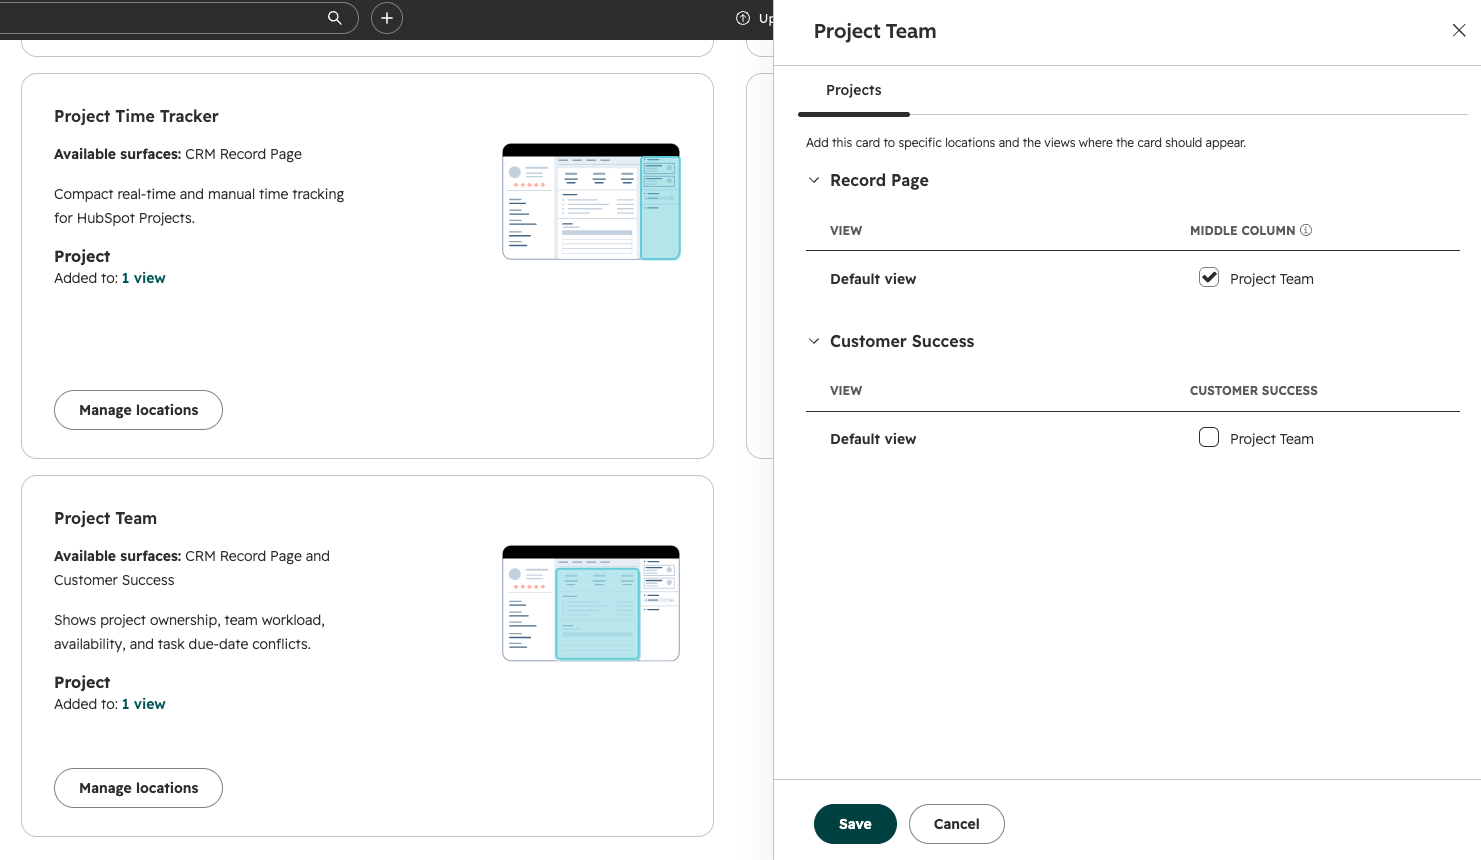Click the 'Add this card to specific locations' description
This screenshot has height=860, width=1481.
tap(1026, 143)
